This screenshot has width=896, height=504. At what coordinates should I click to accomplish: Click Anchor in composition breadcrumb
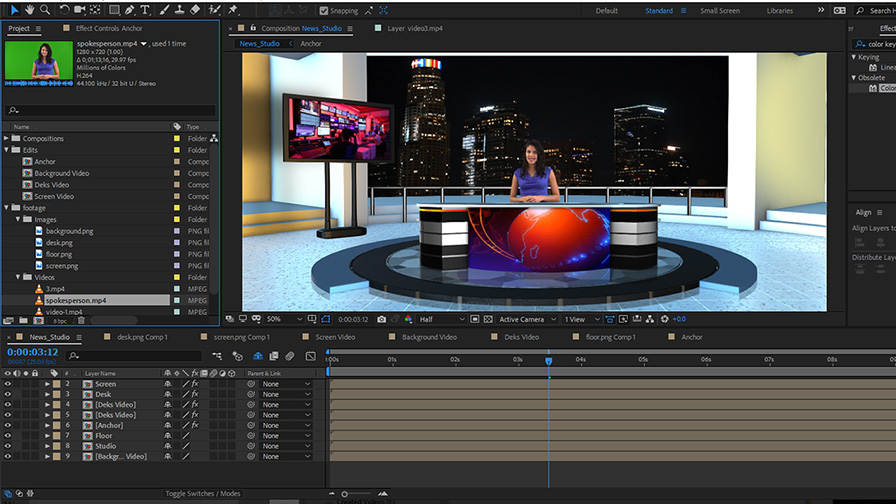pyautogui.click(x=311, y=43)
